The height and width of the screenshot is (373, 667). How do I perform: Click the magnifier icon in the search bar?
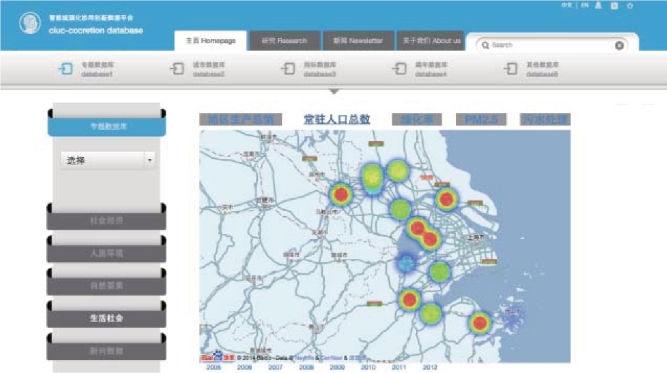[x=485, y=45]
